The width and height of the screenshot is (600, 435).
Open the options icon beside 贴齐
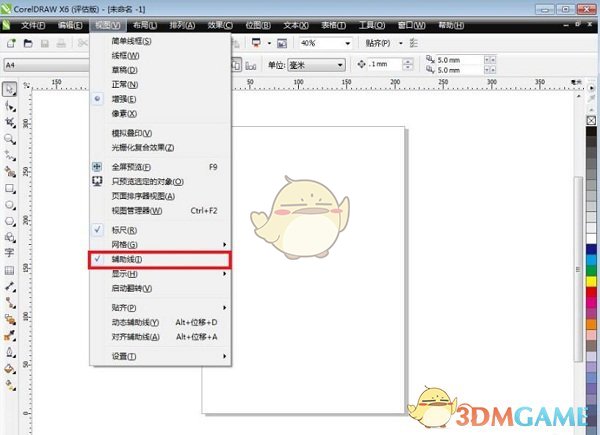click(414, 43)
